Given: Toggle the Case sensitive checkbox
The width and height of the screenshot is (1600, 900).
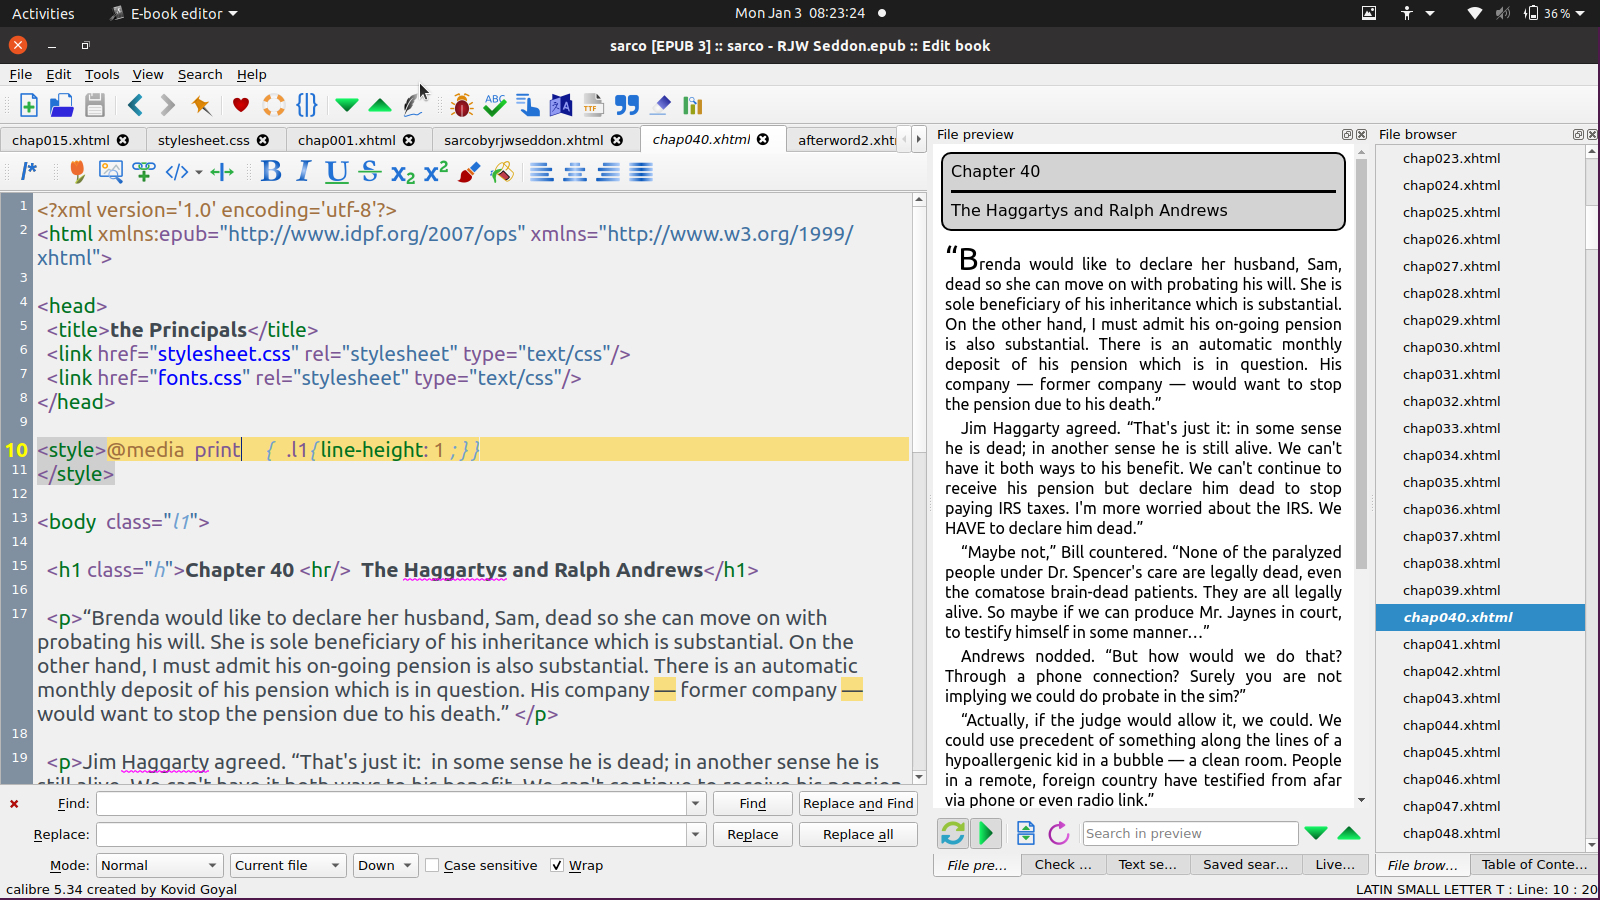Looking at the screenshot, I should coord(433,866).
